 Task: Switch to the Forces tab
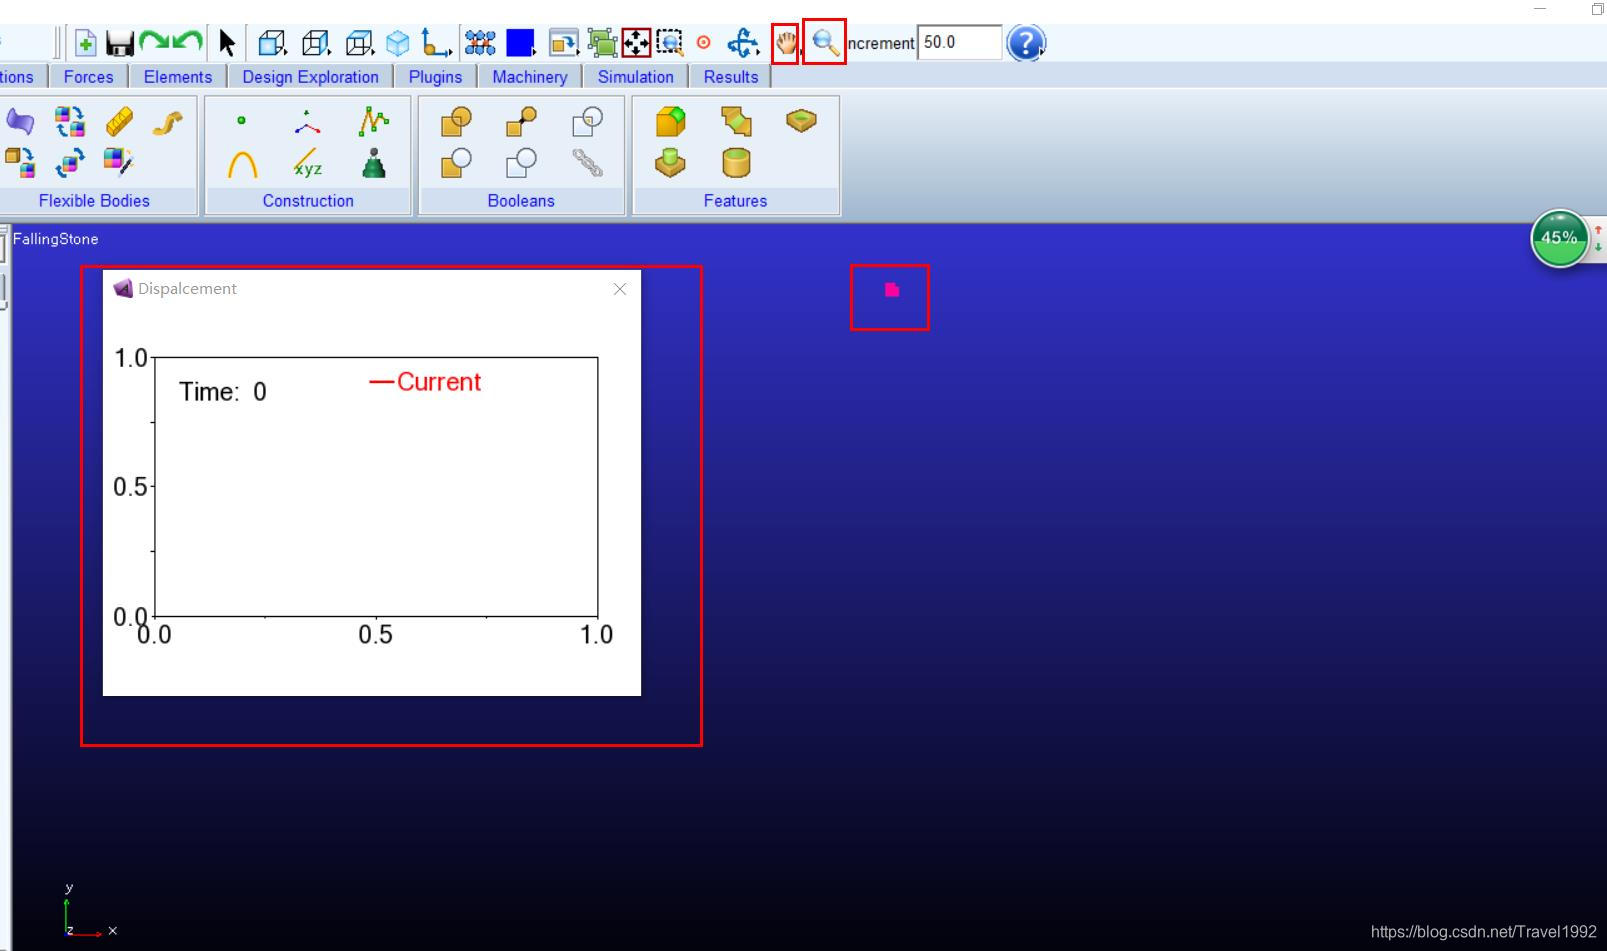point(88,77)
